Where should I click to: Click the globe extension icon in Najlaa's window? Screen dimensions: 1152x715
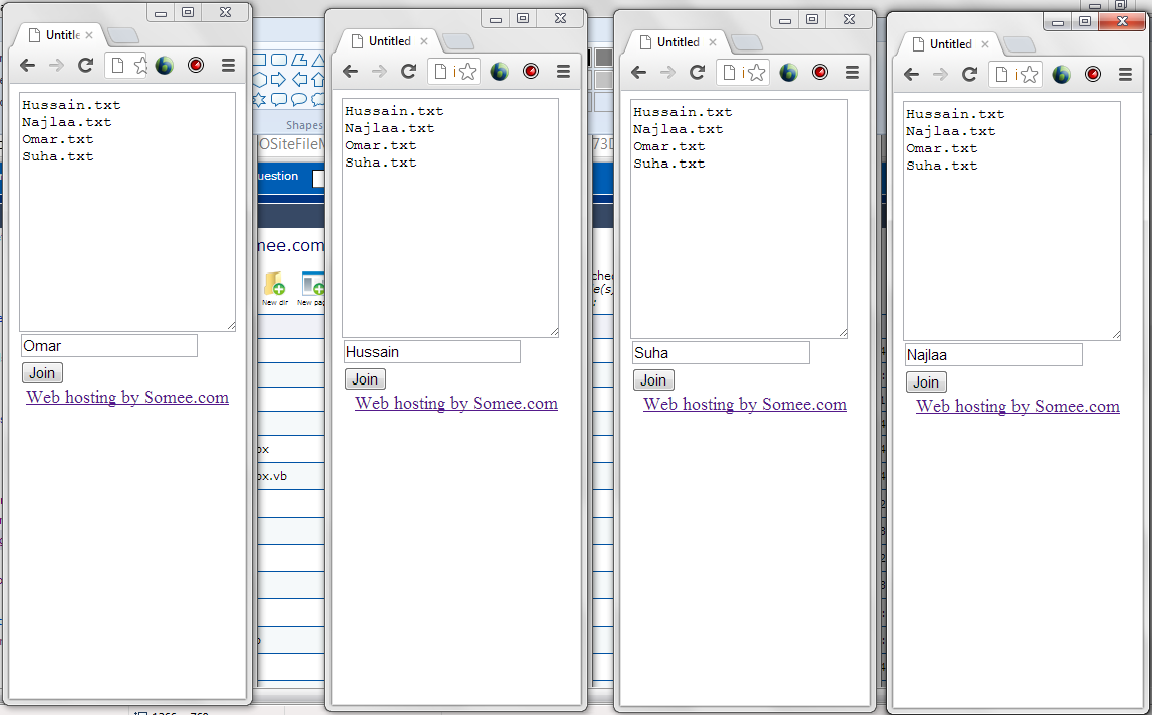1061,75
